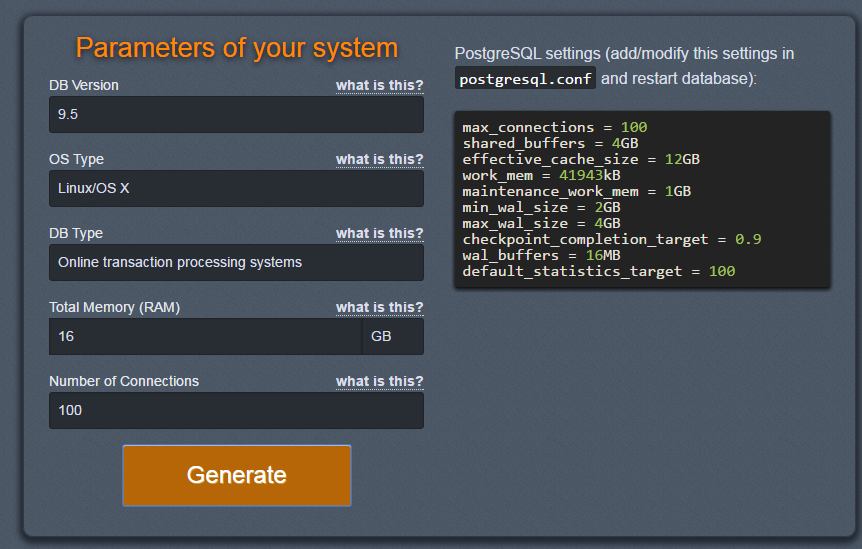Image resolution: width=862 pixels, height=549 pixels.
Task: Open 'what is this?' for DB Version
Action: pyautogui.click(x=380, y=85)
